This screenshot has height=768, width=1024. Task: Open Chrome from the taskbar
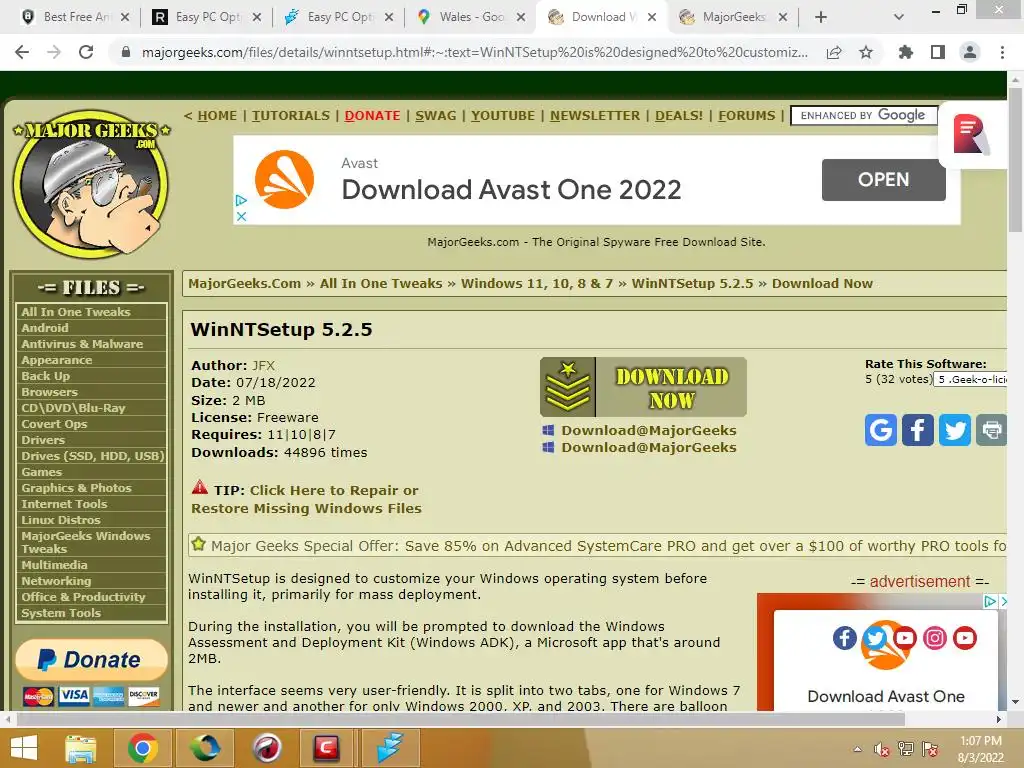coord(142,748)
